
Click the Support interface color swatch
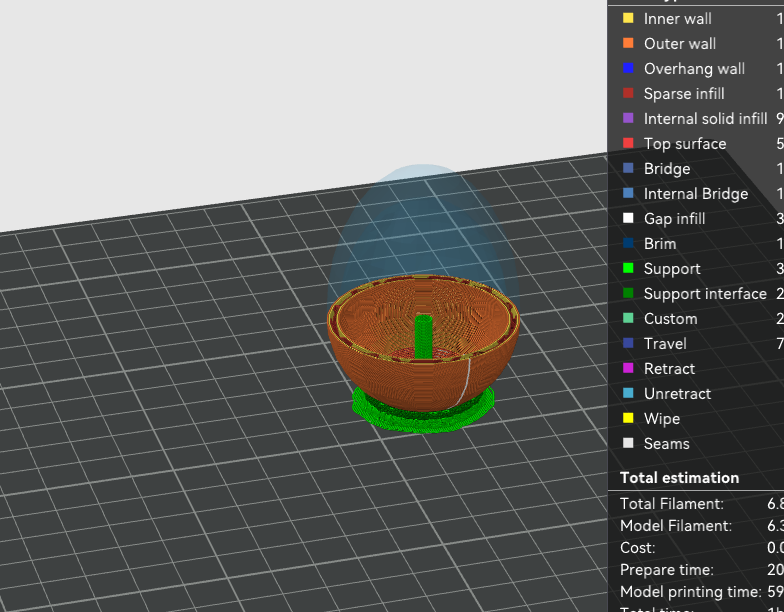628,294
